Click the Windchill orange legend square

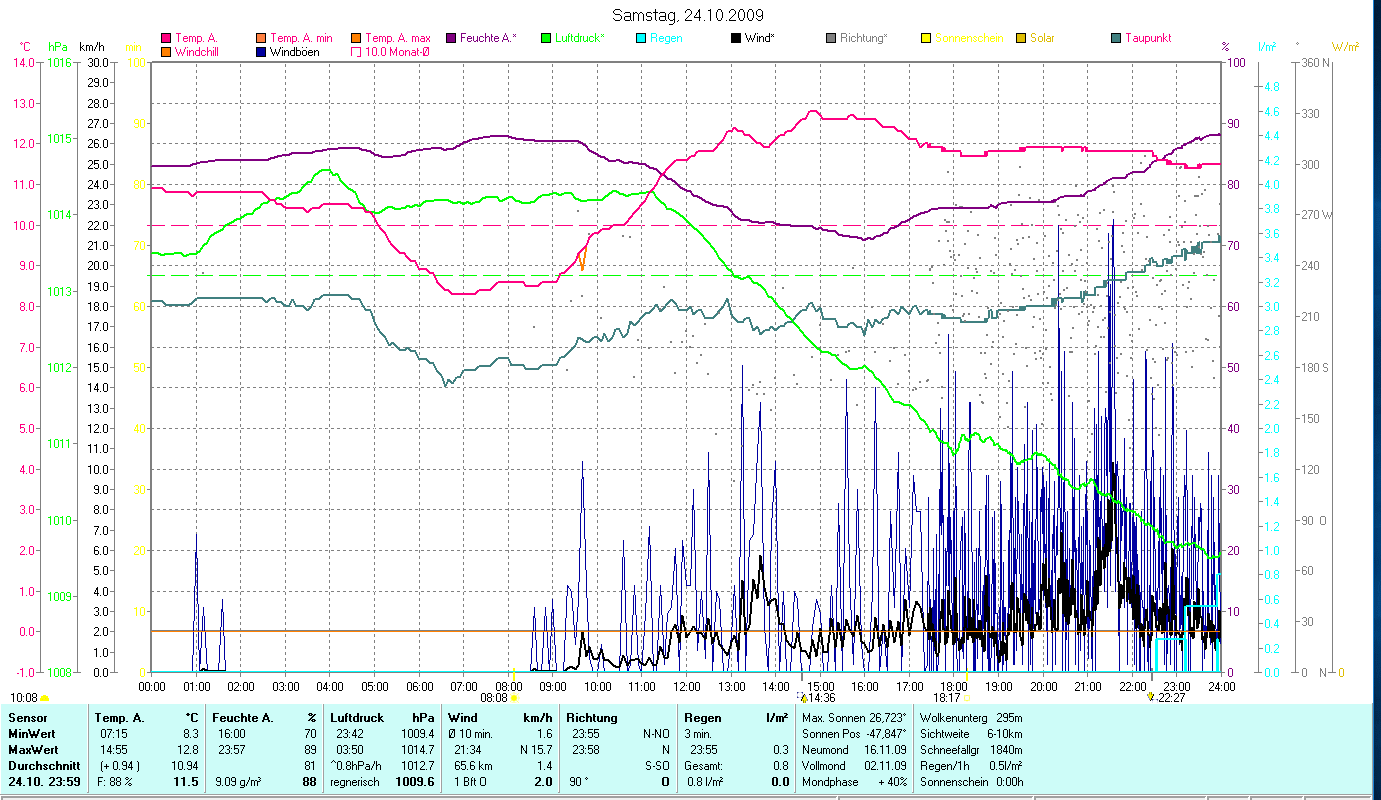click(166, 52)
